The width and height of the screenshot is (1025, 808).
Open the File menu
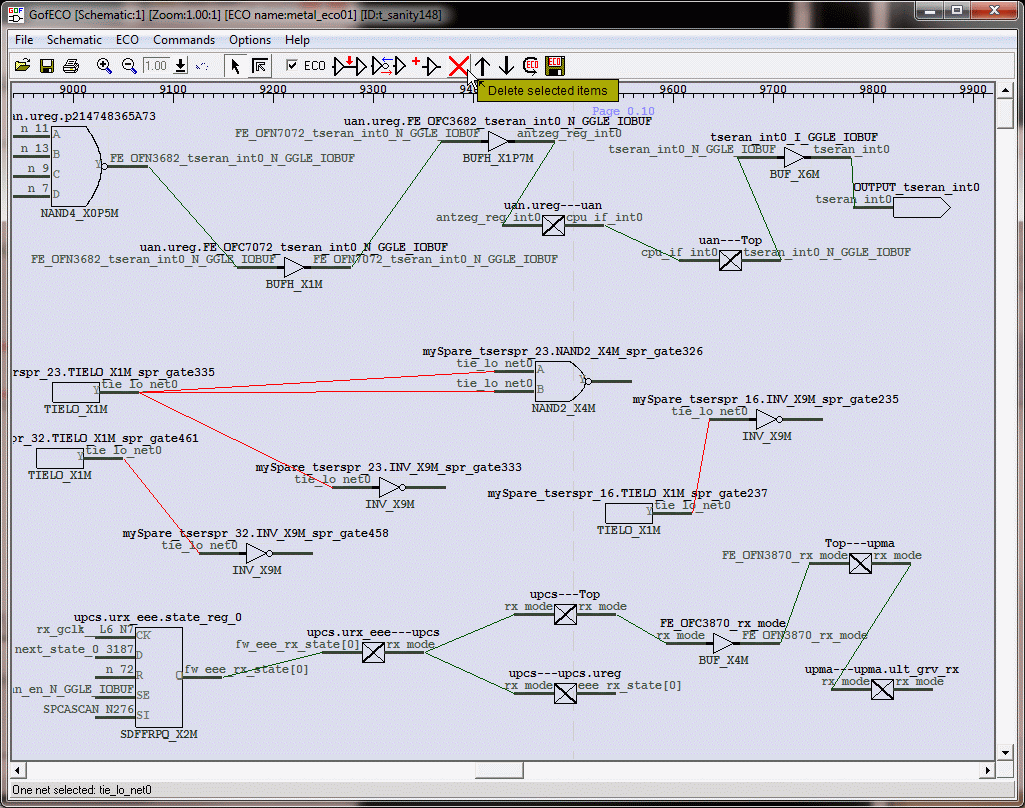[x=24, y=40]
